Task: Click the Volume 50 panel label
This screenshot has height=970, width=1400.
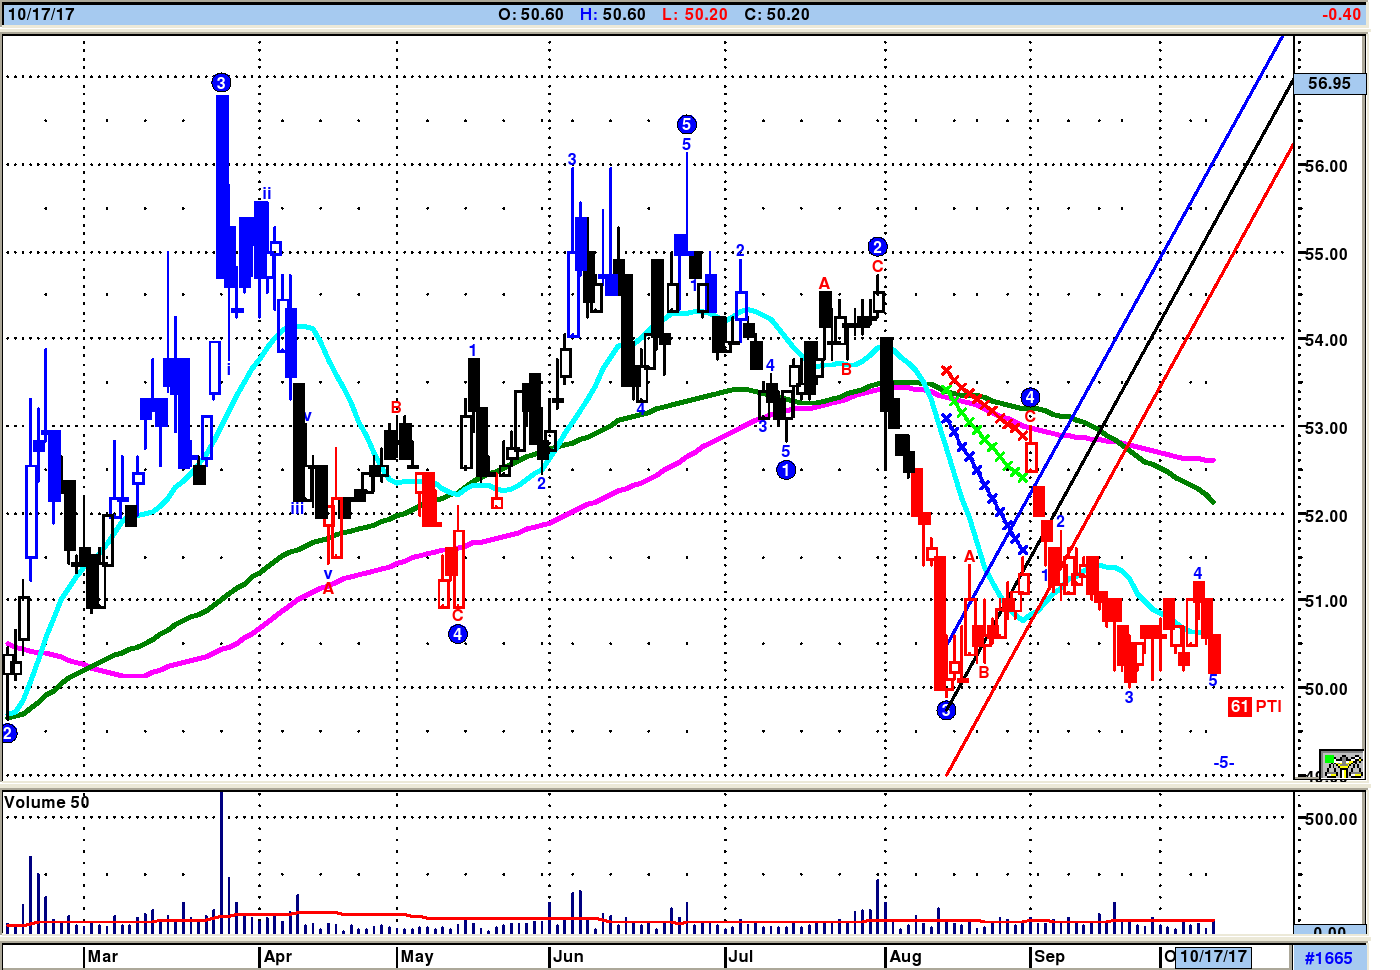Action: pyautogui.click(x=46, y=802)
